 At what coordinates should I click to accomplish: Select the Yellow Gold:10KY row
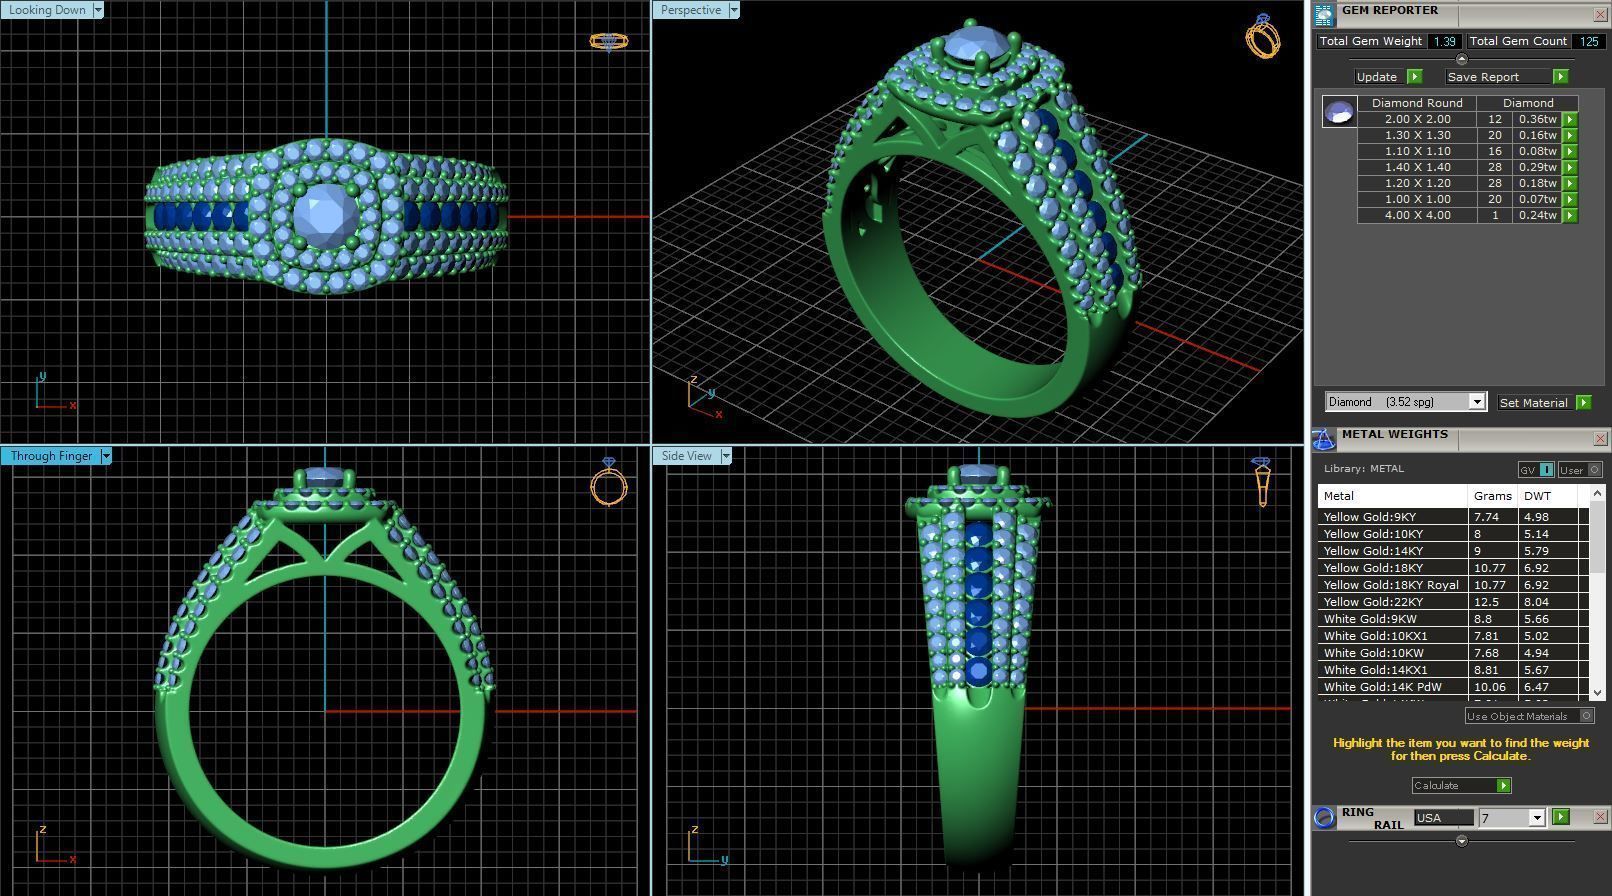click(x=1453, y=534)
